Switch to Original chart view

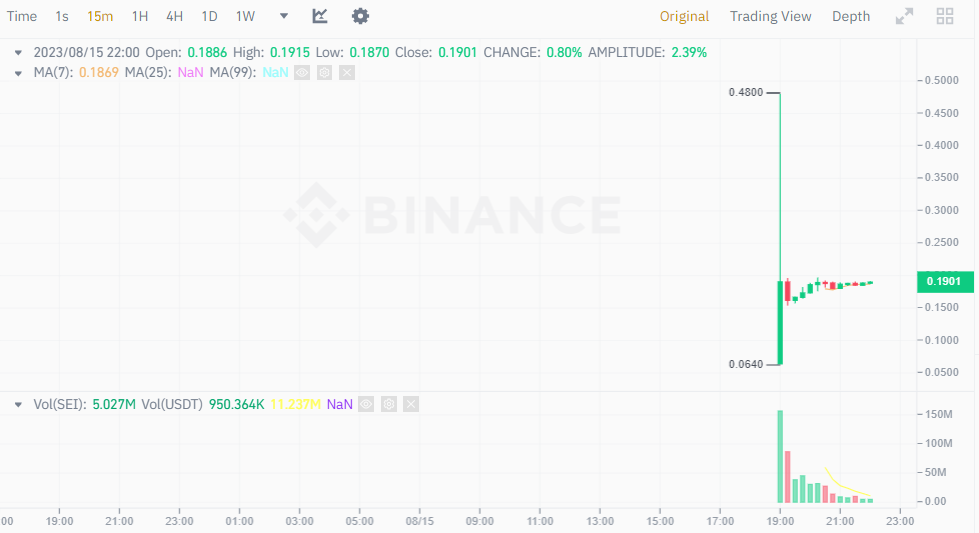684,16
